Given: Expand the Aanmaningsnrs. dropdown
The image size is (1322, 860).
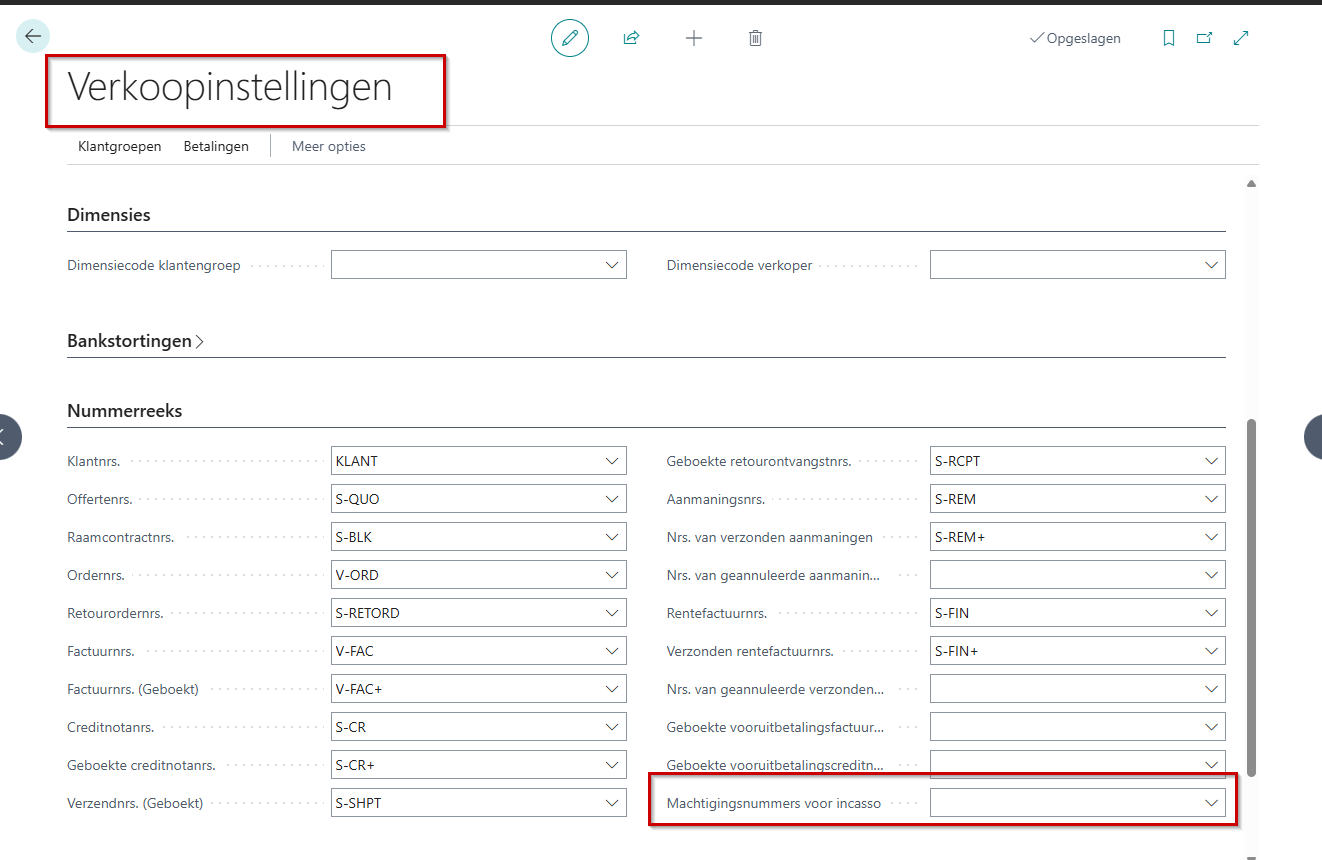Looking at the screenshot, I should [x=1211, y=499].
